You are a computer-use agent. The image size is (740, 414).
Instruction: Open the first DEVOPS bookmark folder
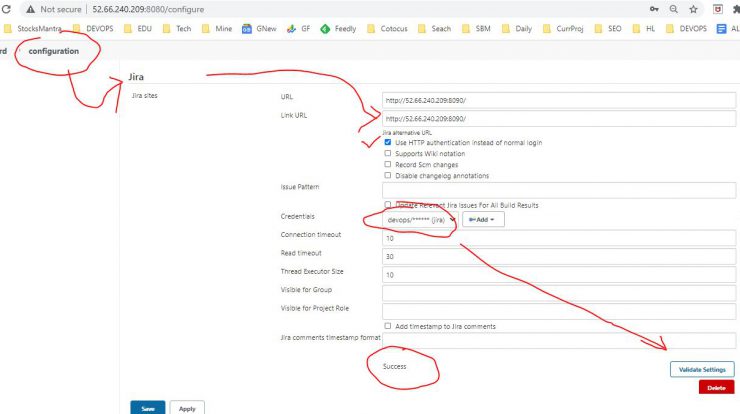93,29
